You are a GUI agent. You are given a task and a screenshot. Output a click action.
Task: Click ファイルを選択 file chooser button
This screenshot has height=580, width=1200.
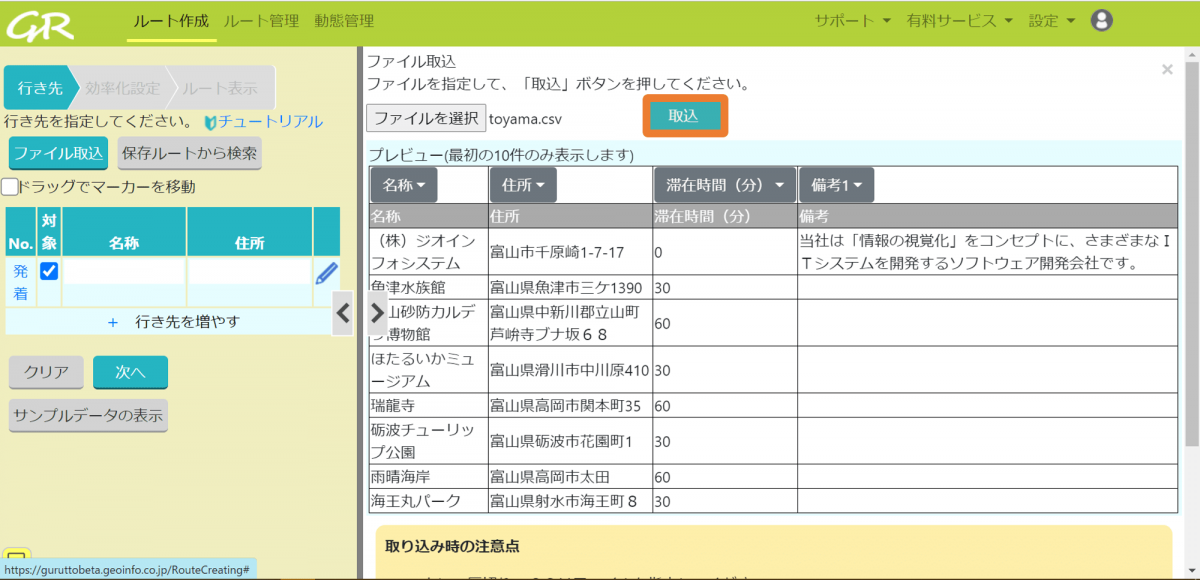426,118
